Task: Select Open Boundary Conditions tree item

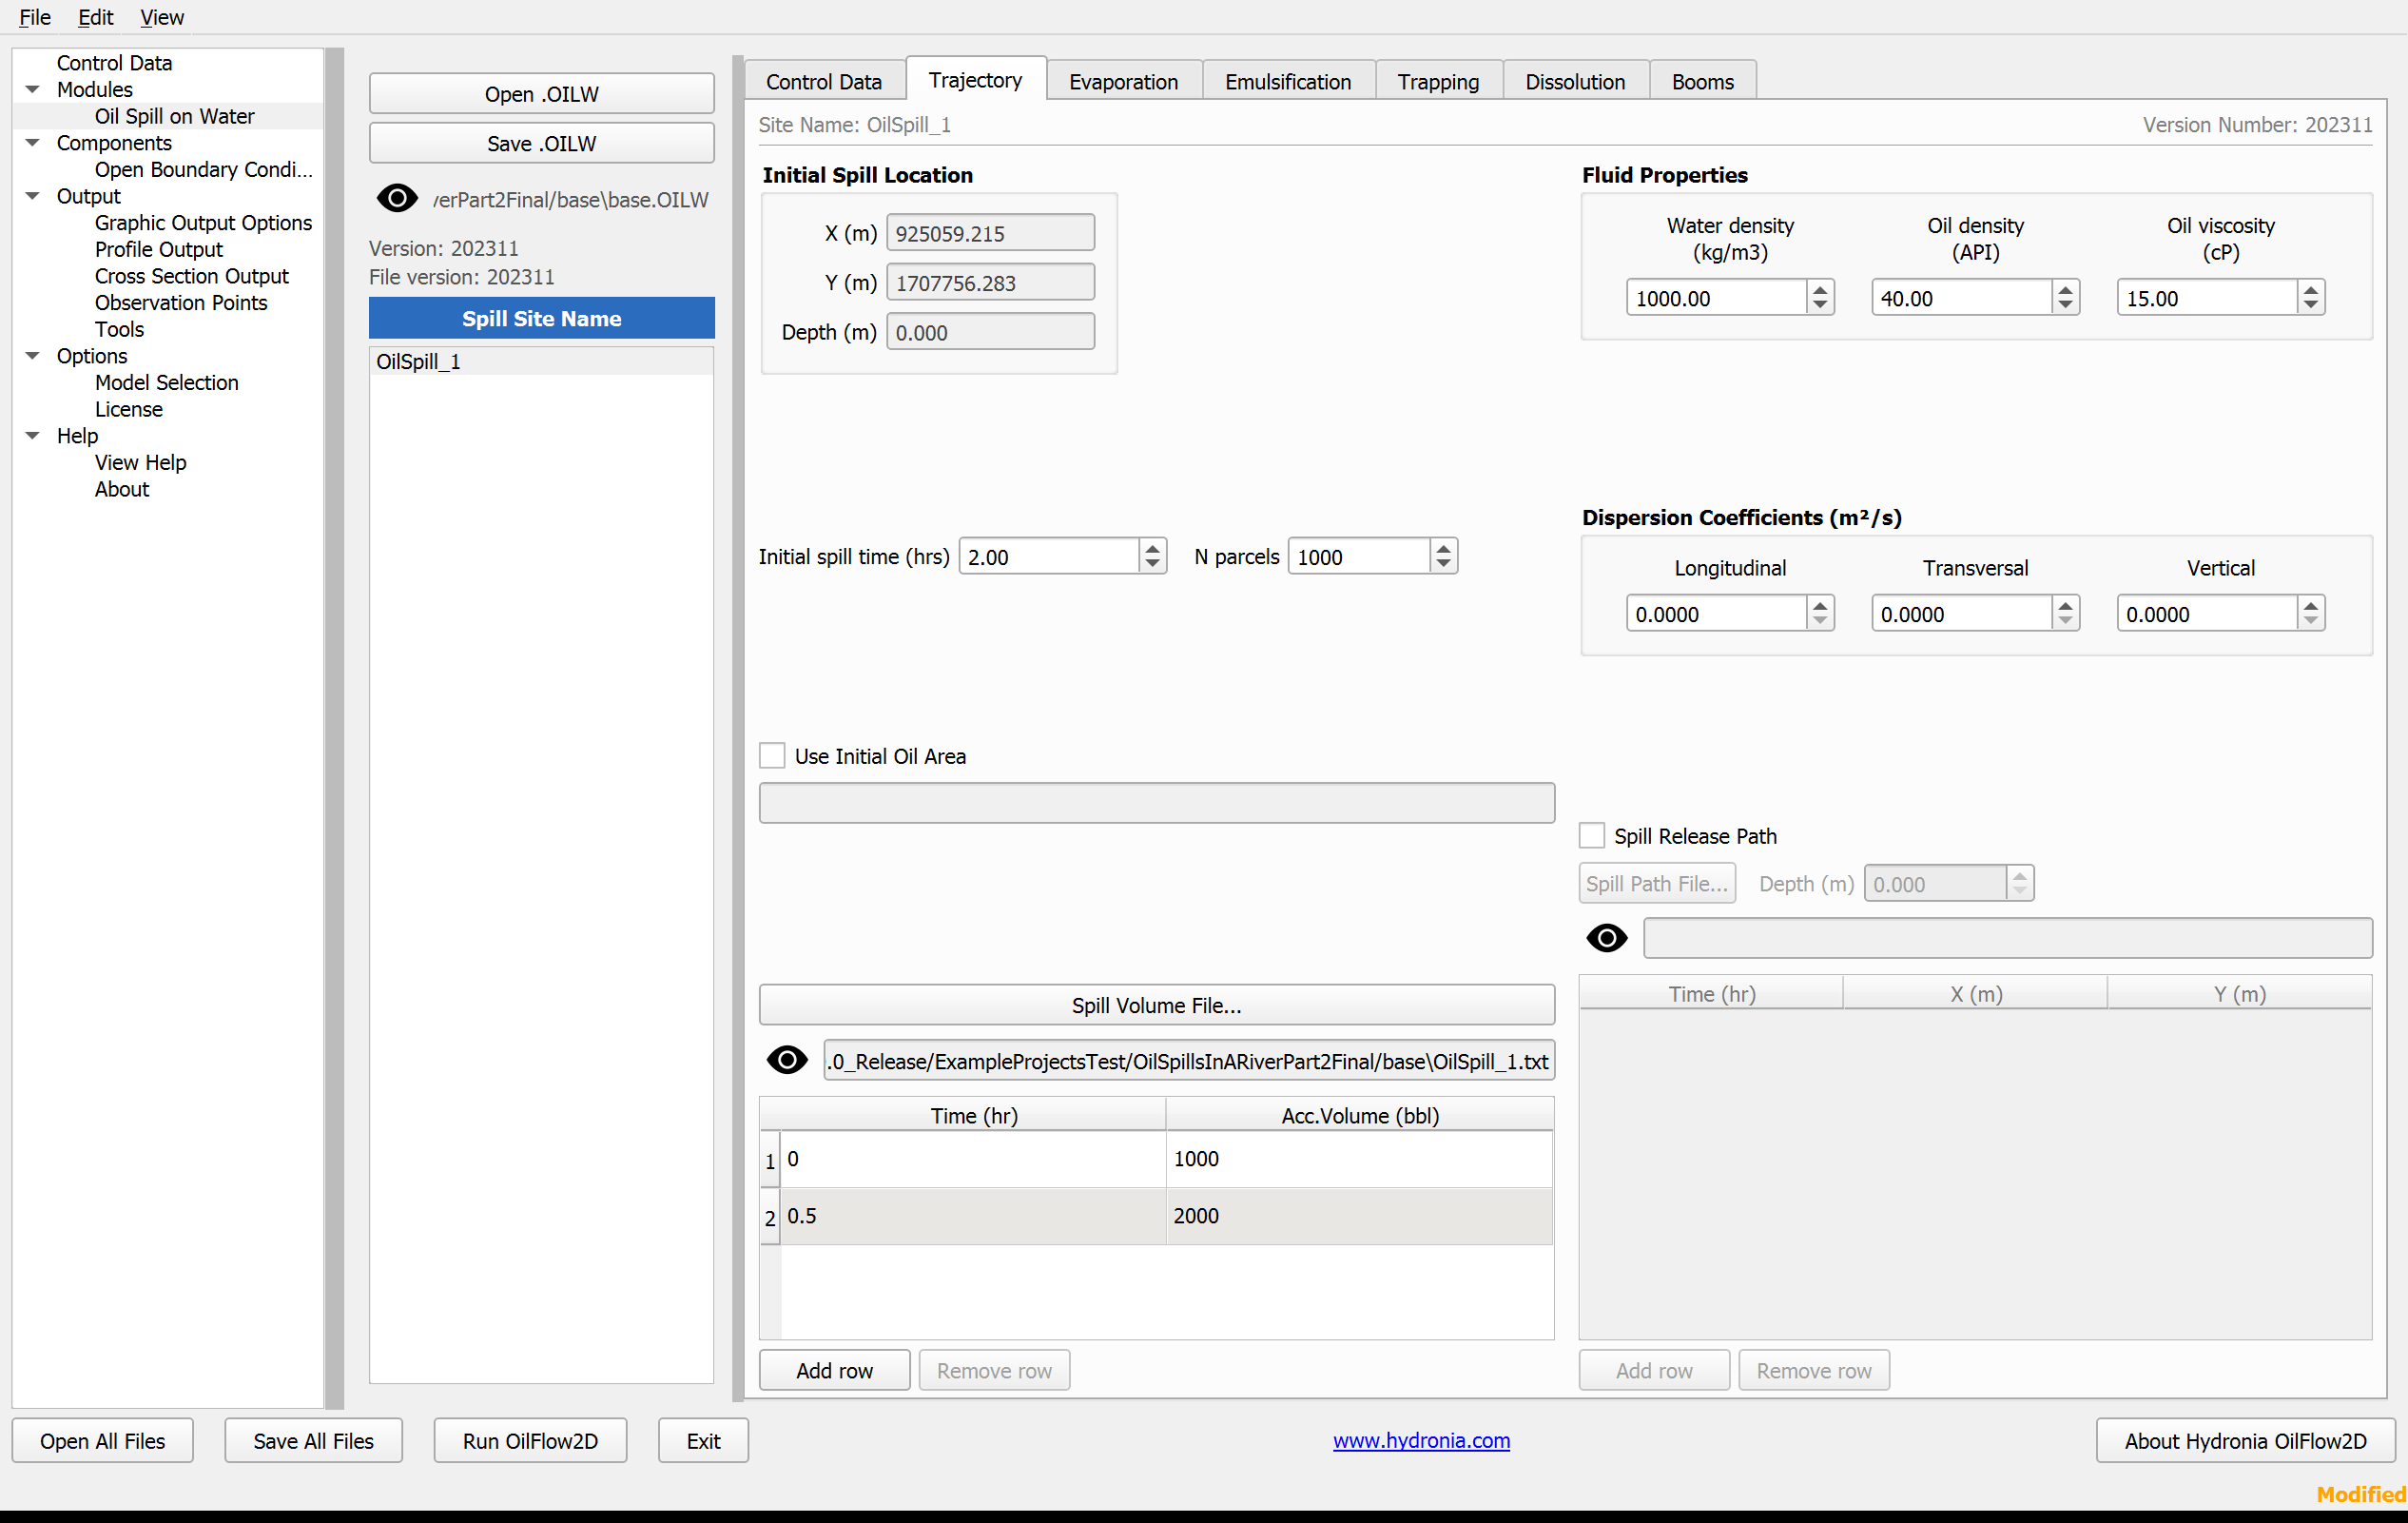Action: click(x=203, y=169)
